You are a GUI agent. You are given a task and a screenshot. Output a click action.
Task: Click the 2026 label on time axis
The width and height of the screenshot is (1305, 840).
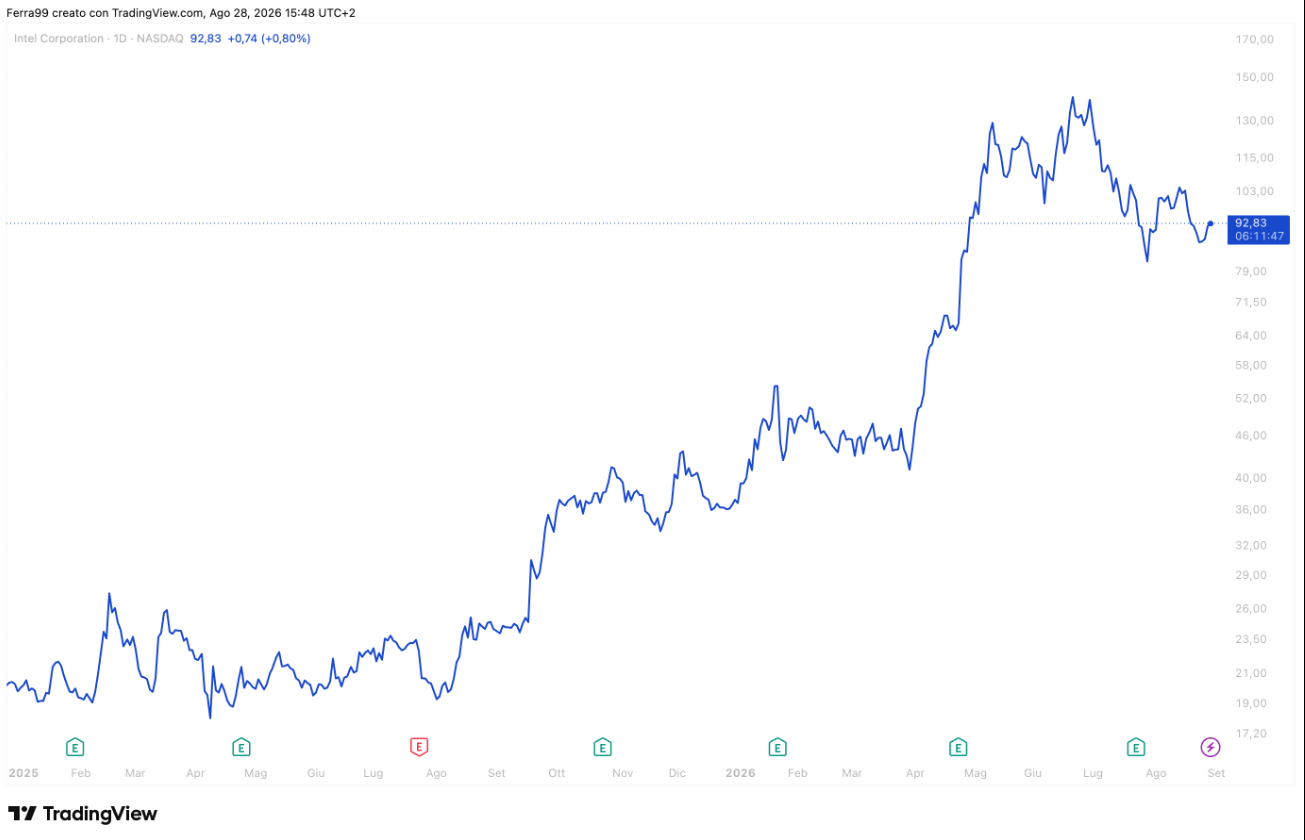(x=740, y=773)
